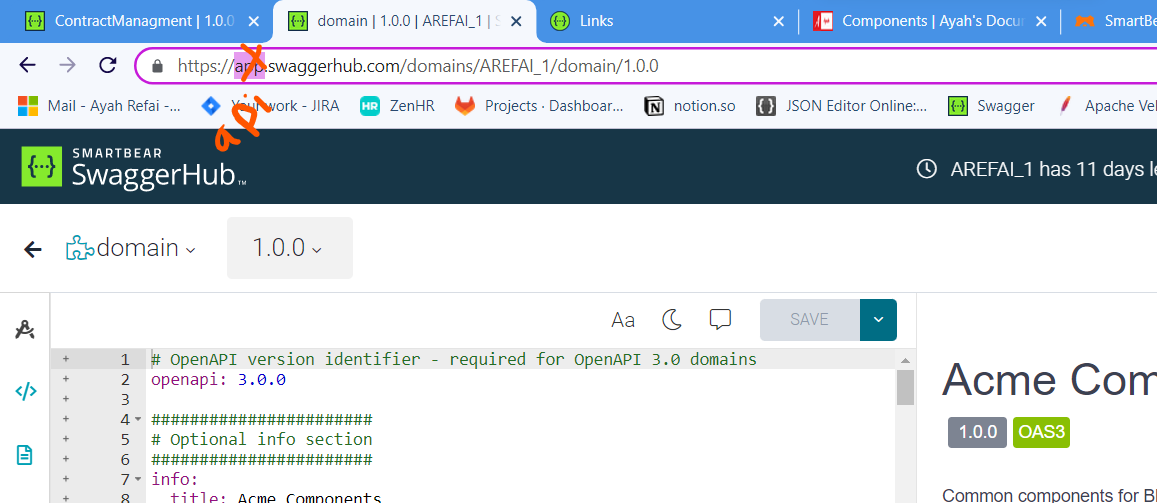Click the plus marker on line 2

[66, 379]
